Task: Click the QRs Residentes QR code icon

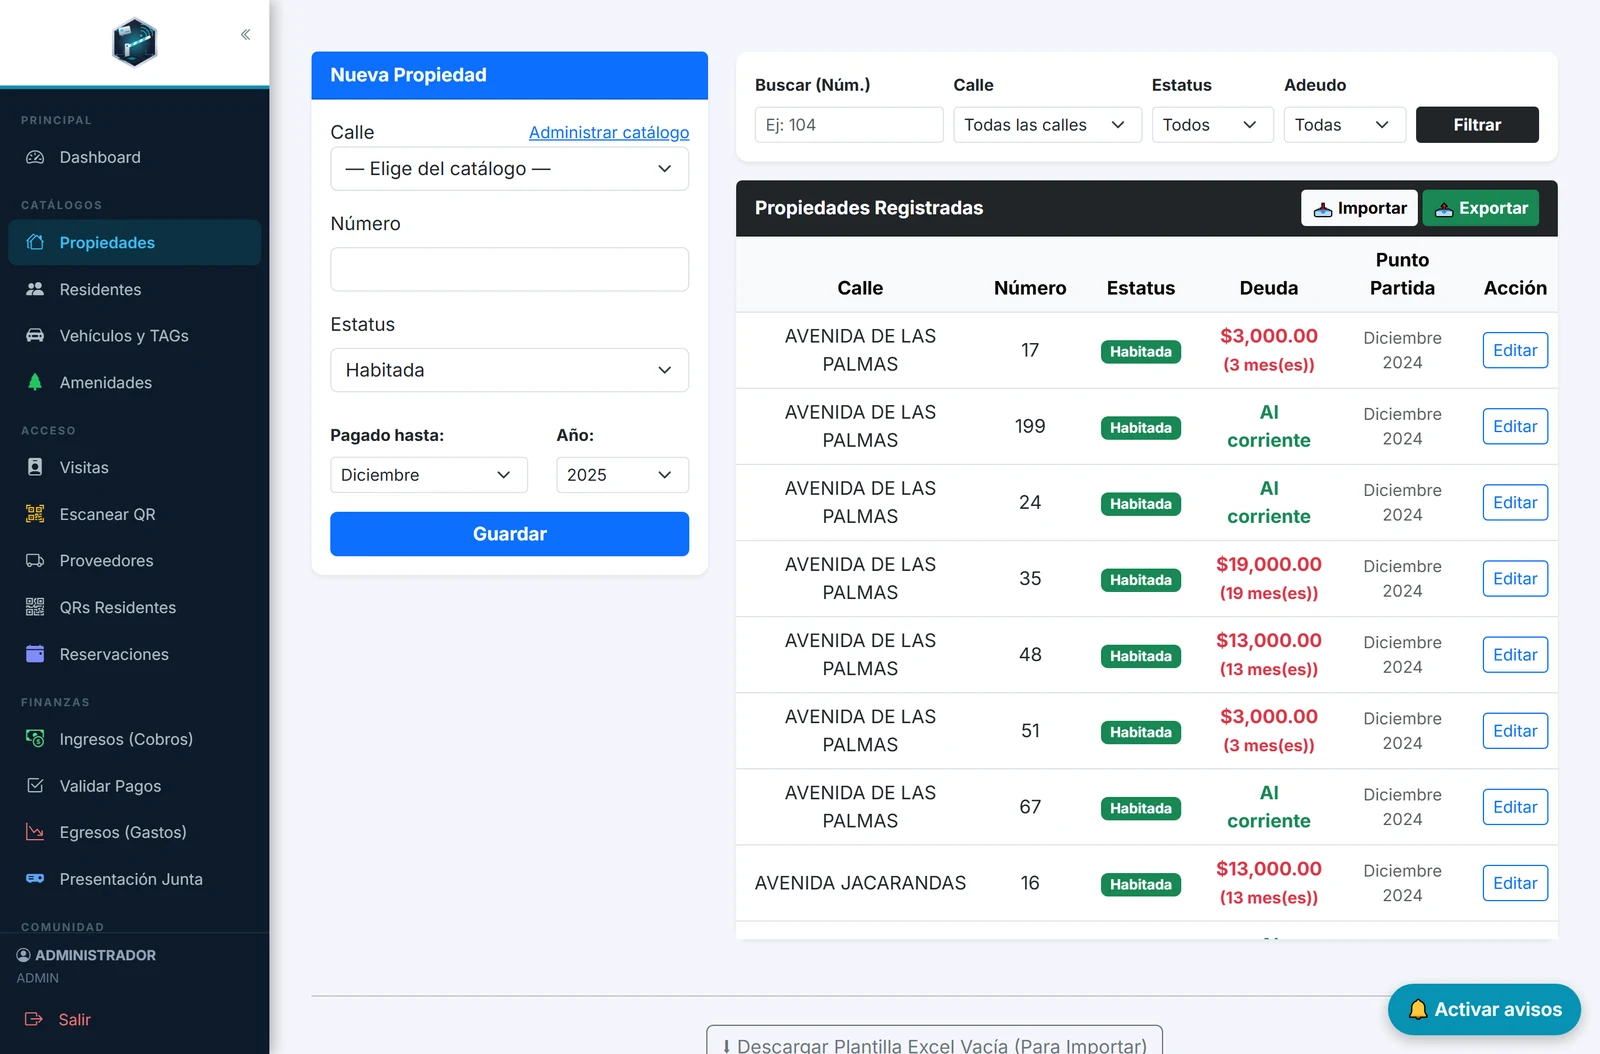Action: pyautogui.click(x=35, y=607)
